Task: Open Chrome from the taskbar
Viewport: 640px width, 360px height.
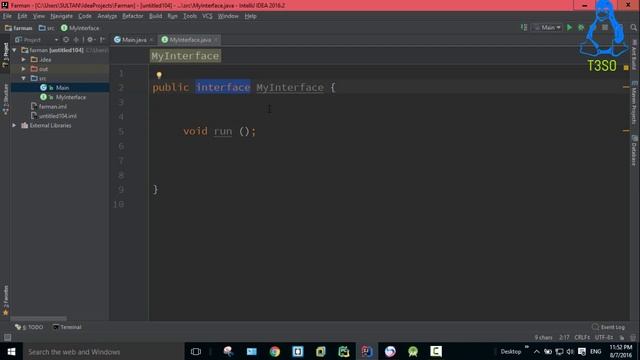Action: click(x=275, y=351)
